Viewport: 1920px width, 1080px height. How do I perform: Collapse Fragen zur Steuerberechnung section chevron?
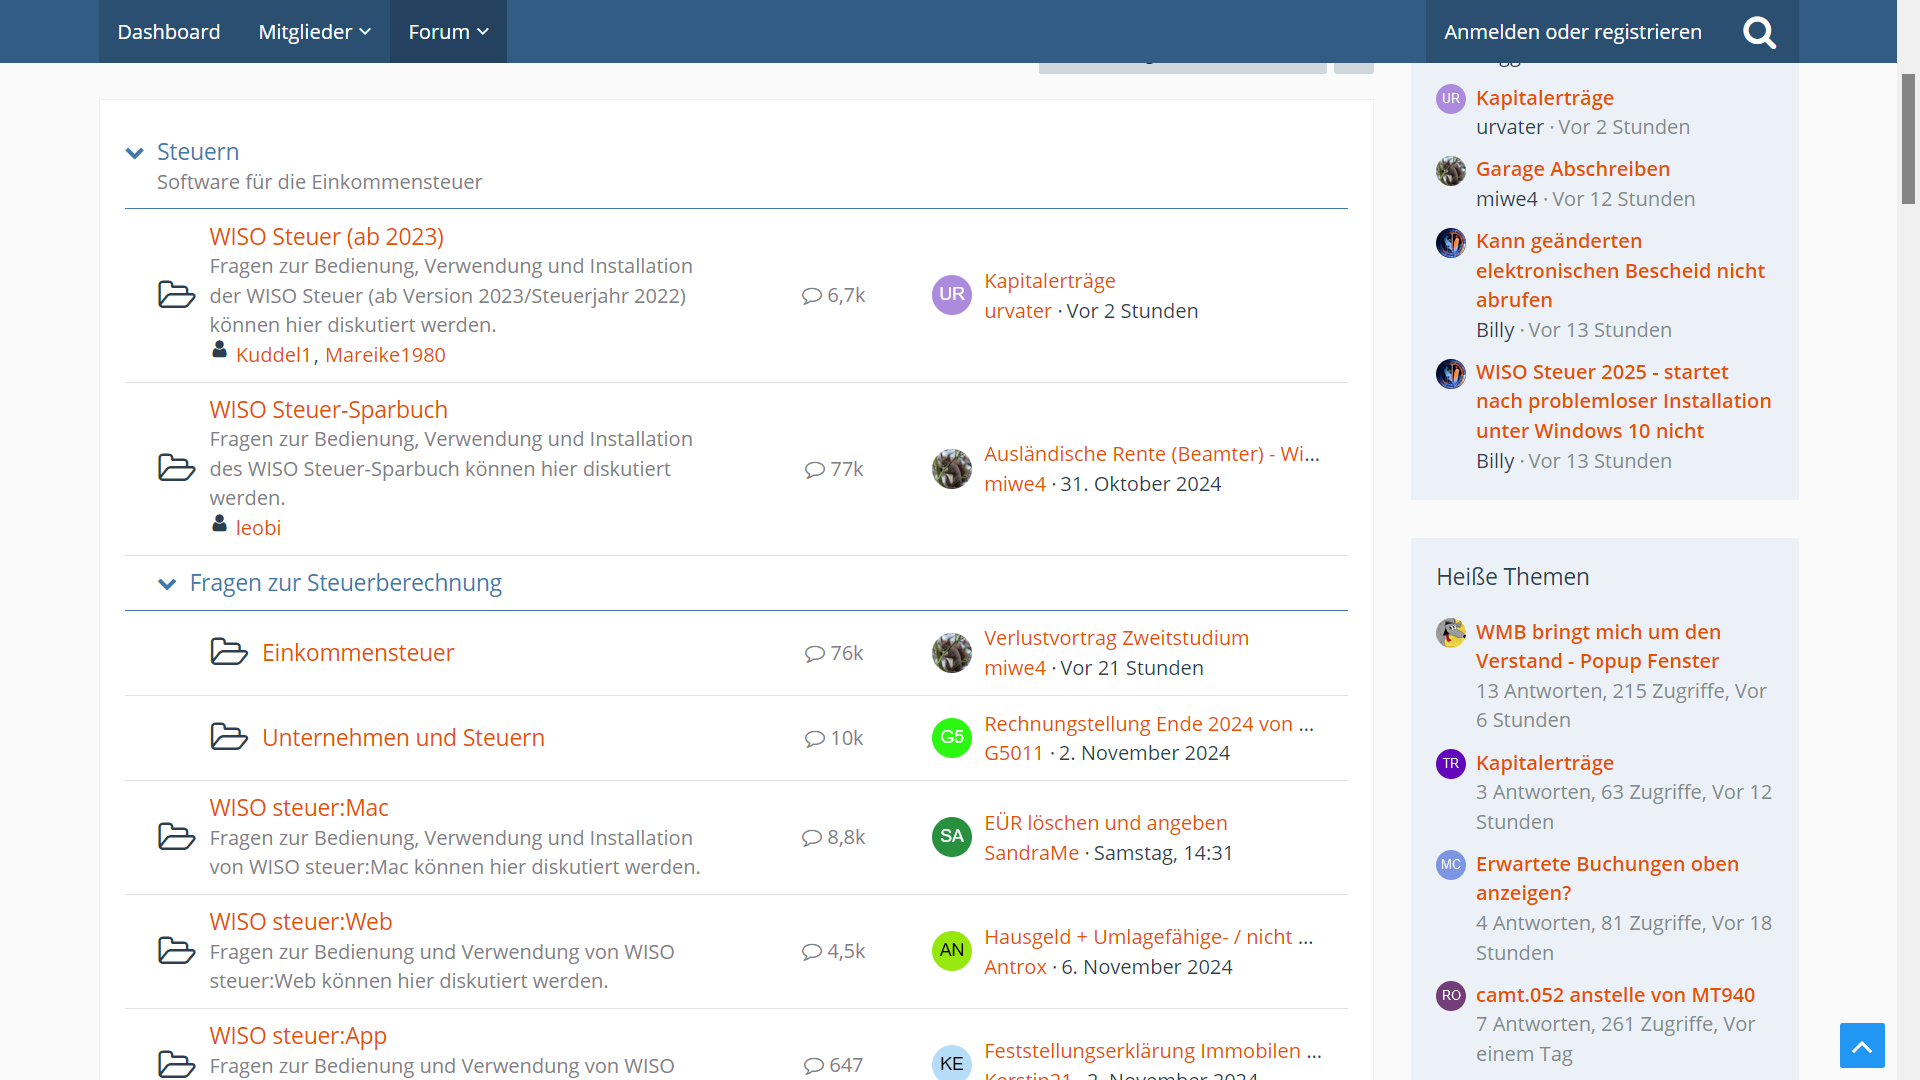[x=167, y=584]
